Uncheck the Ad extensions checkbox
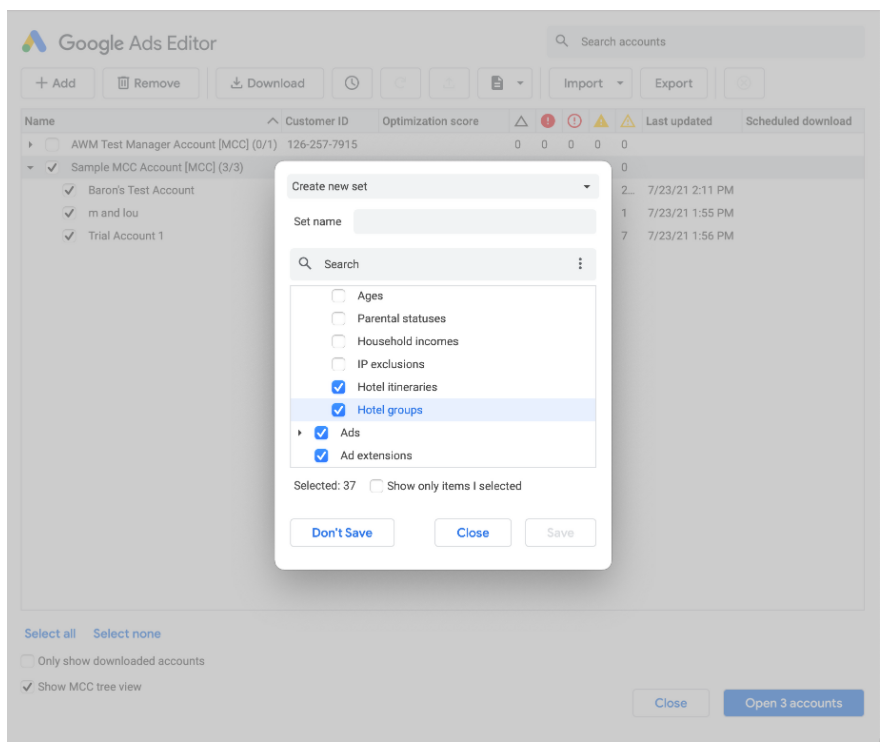The width and height of the screenshot is (891, 748). pyautogui.click(x=321, y=455)
